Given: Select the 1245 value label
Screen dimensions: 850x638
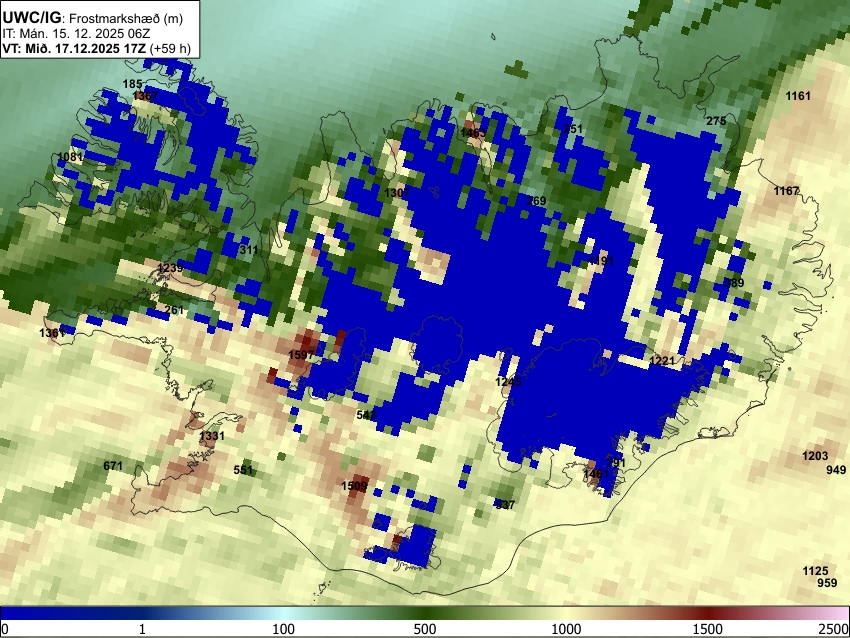Looking at the screenshot, I should (x=508, y=382).
